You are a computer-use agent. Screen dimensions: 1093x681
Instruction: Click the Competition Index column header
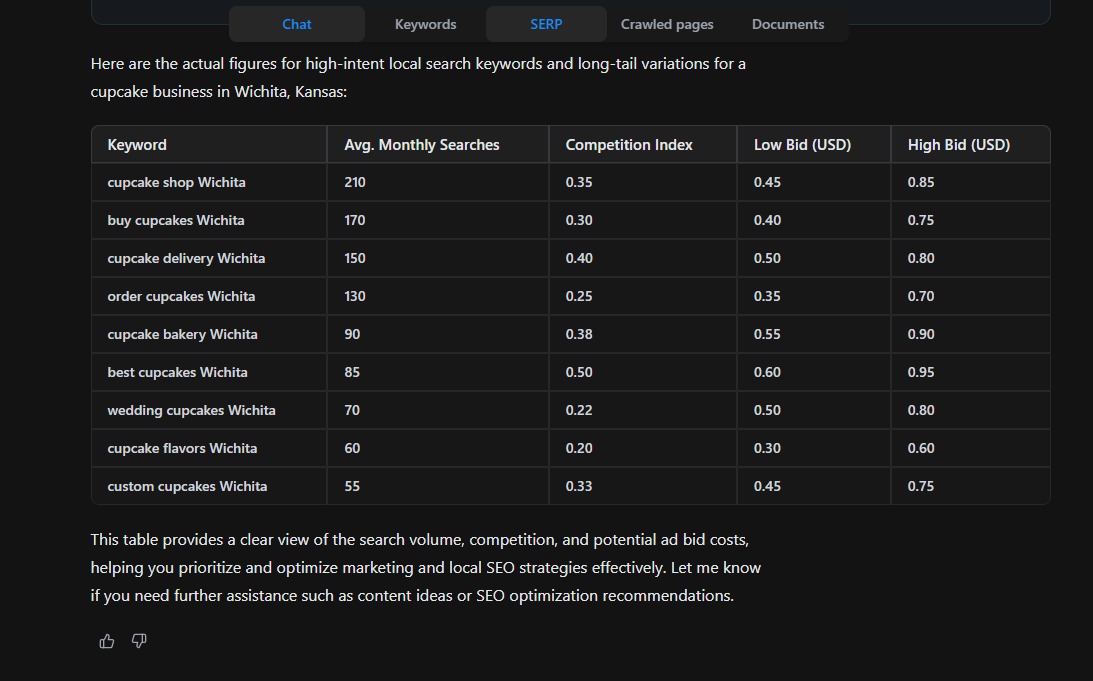pos(629,145)
